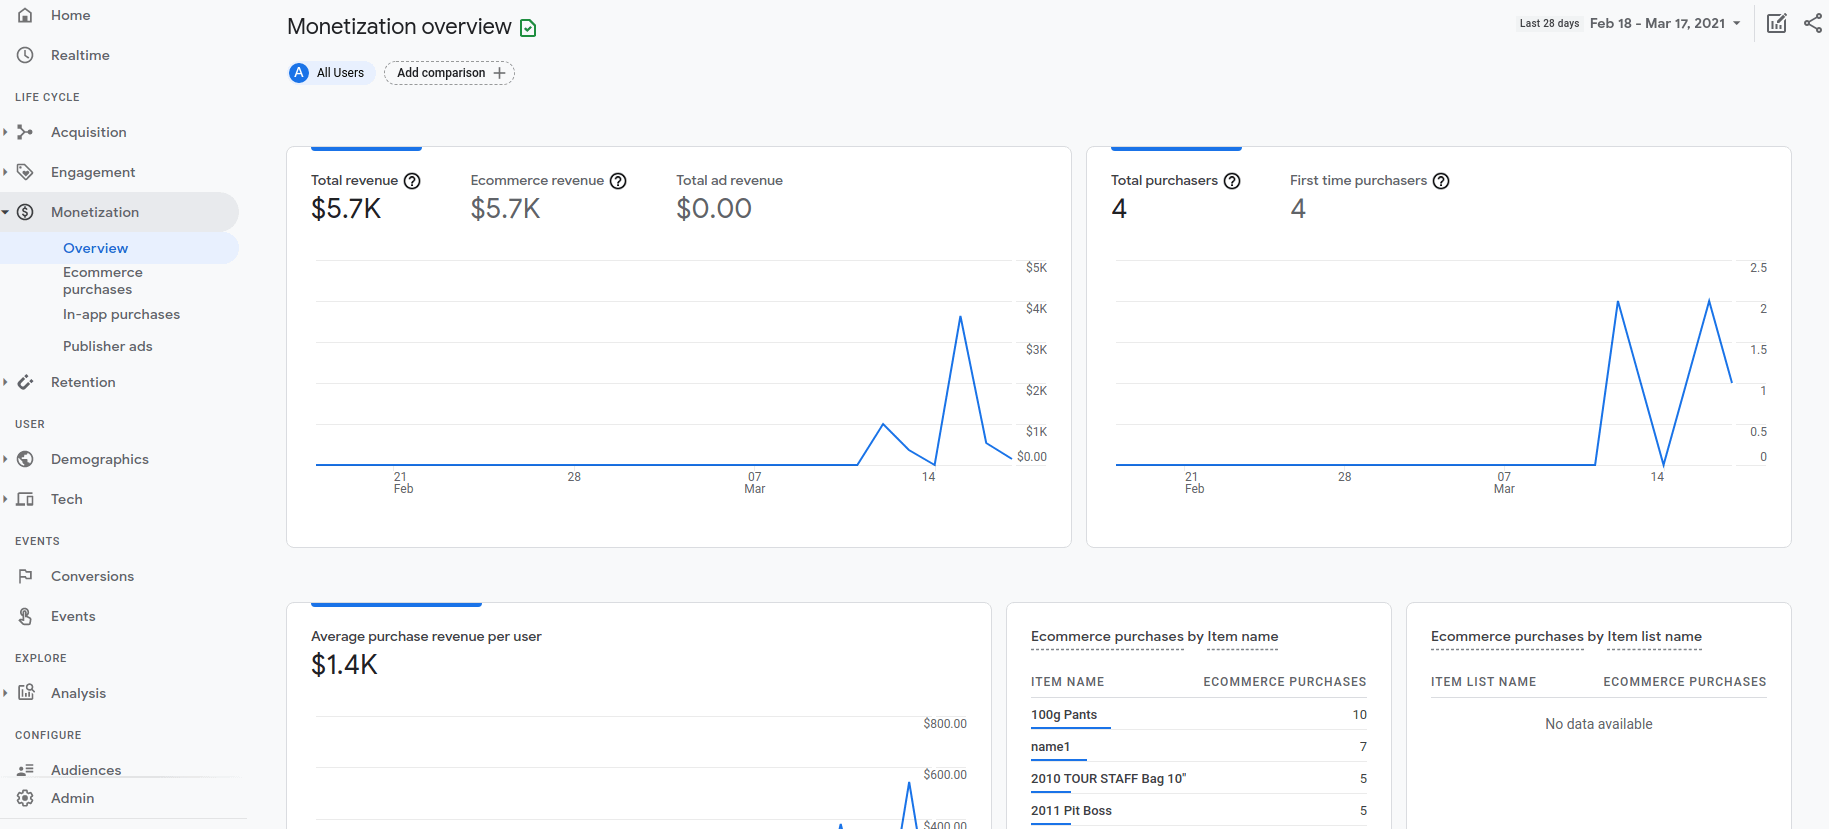This screenshot has height=829, width=1829.
Task: Expand the Demographics section arrow
Action: tap(5, 459)
